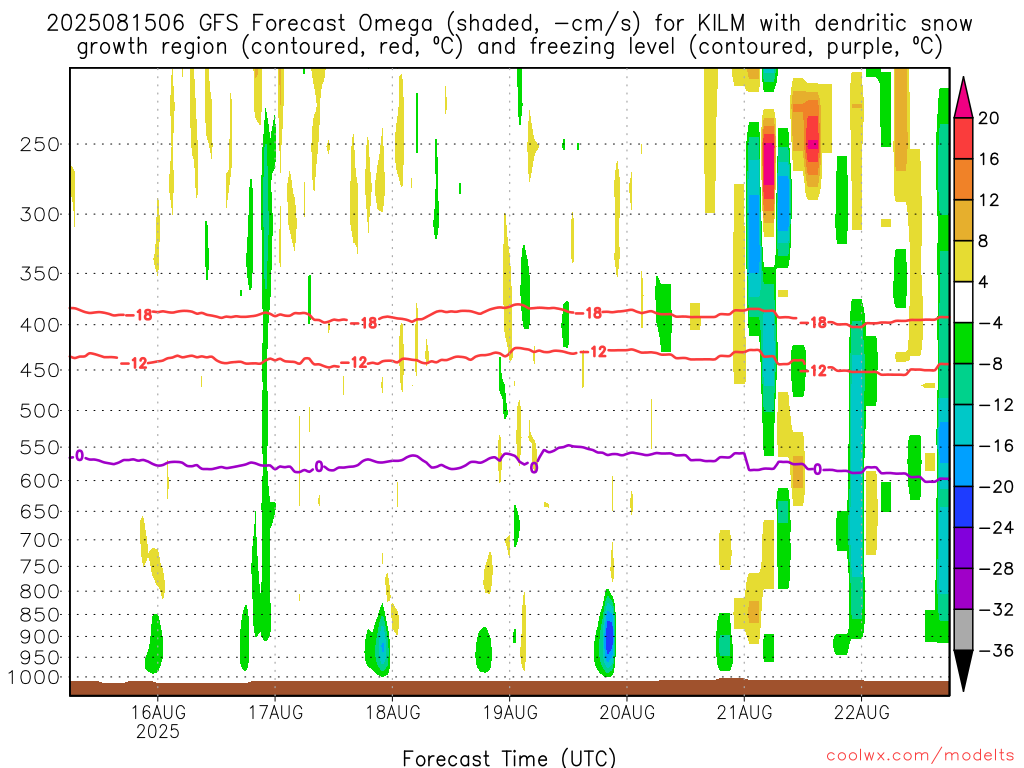
Task: Click the blue low-level omega blob near 20AUG
Action: click(x=609, y=635)
